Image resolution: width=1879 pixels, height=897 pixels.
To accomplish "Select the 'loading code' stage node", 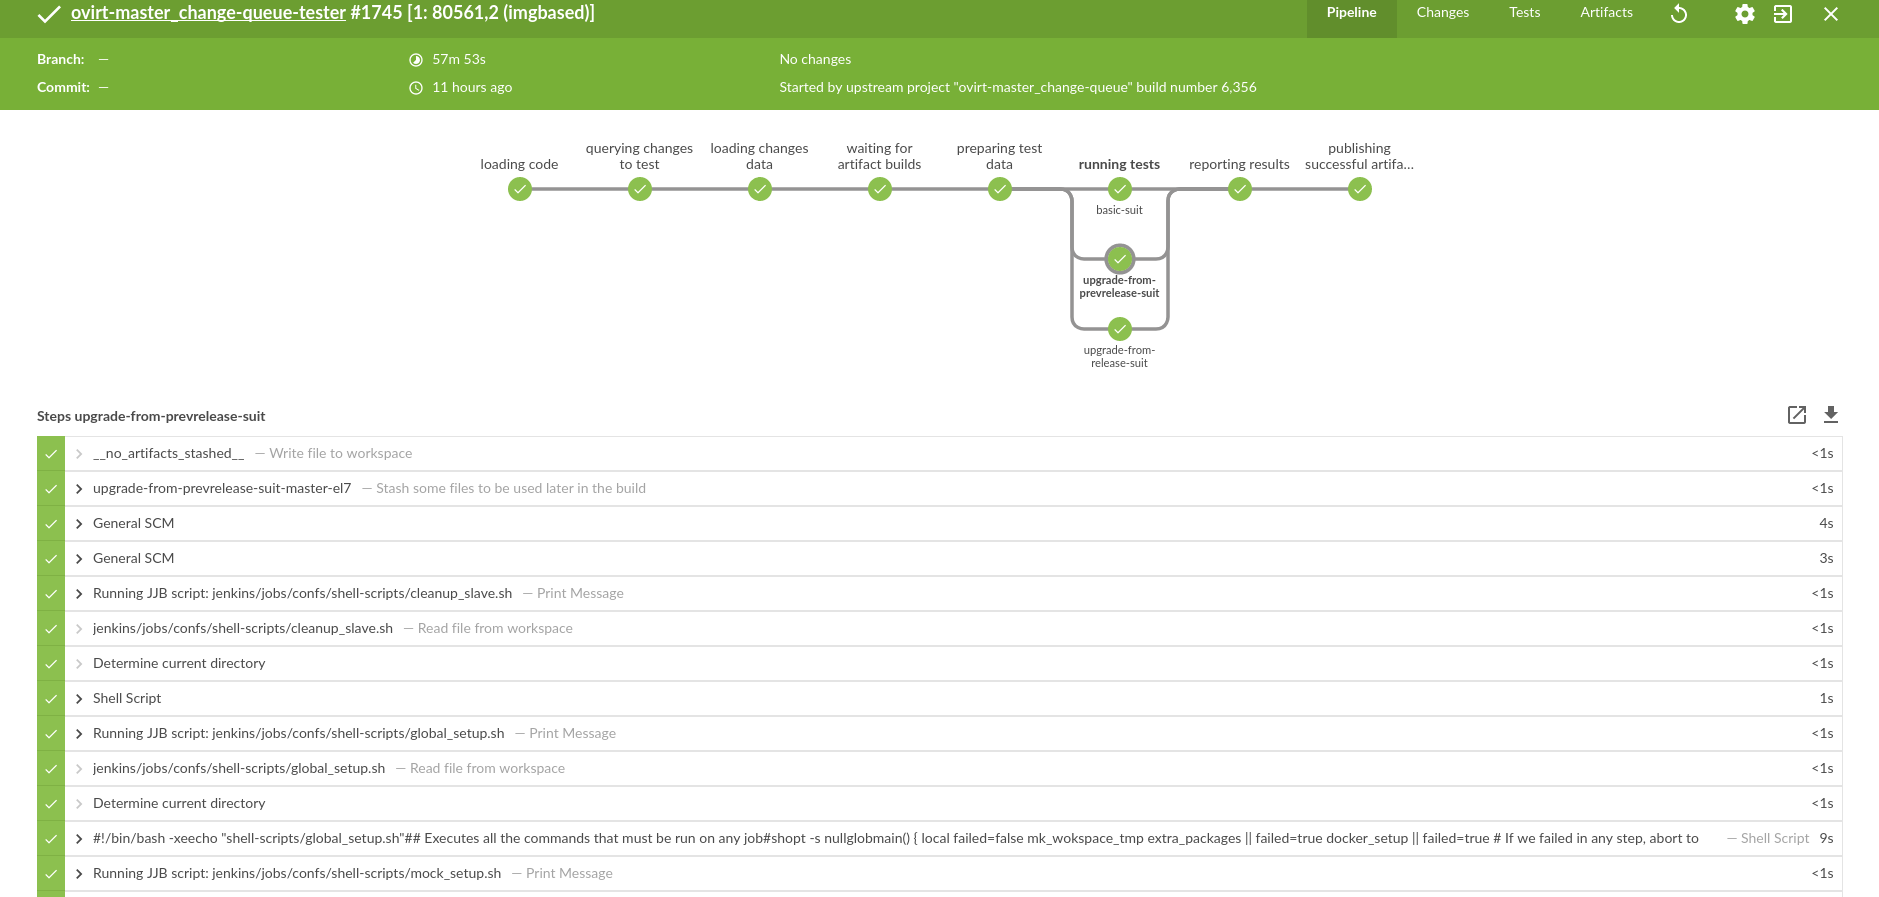I will tap(519, 189).
